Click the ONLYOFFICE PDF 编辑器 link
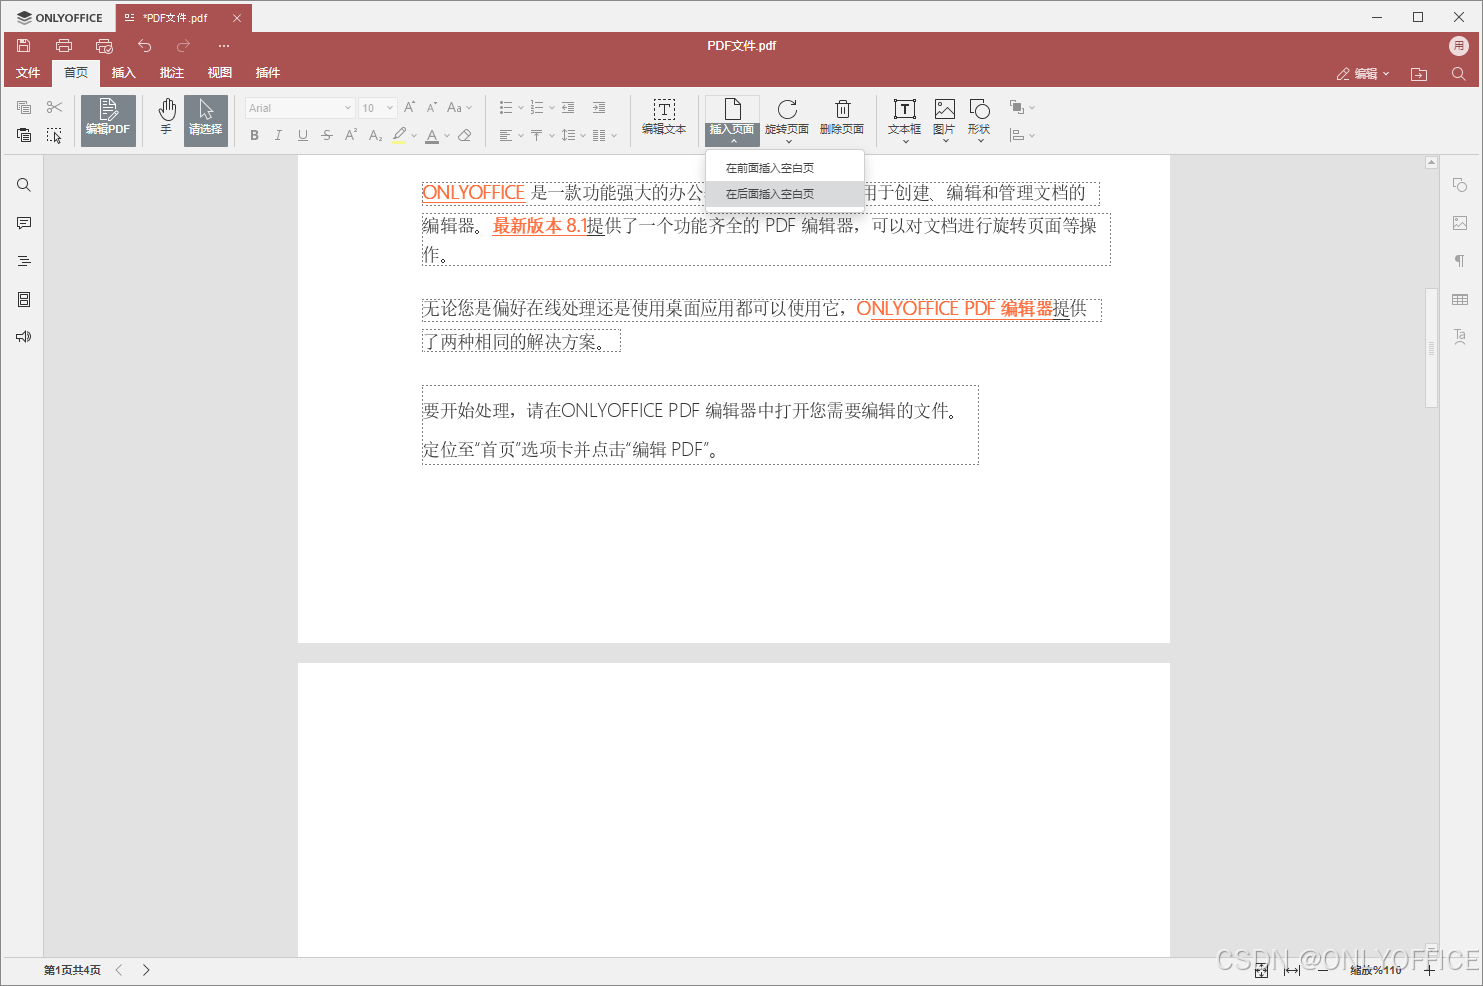This screenshot has width=1483, height=986. pyautogui.click(x=955, y=309)
